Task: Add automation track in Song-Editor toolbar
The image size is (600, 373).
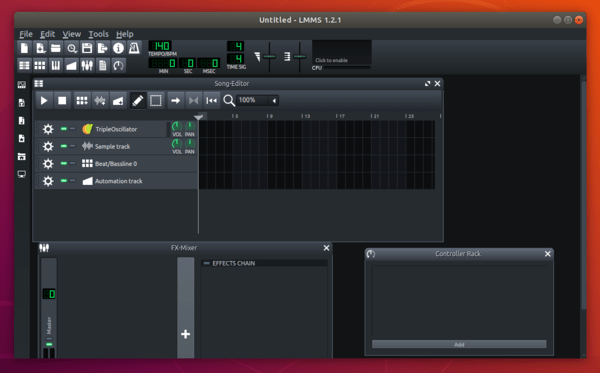Action: (x=118, y=101)
